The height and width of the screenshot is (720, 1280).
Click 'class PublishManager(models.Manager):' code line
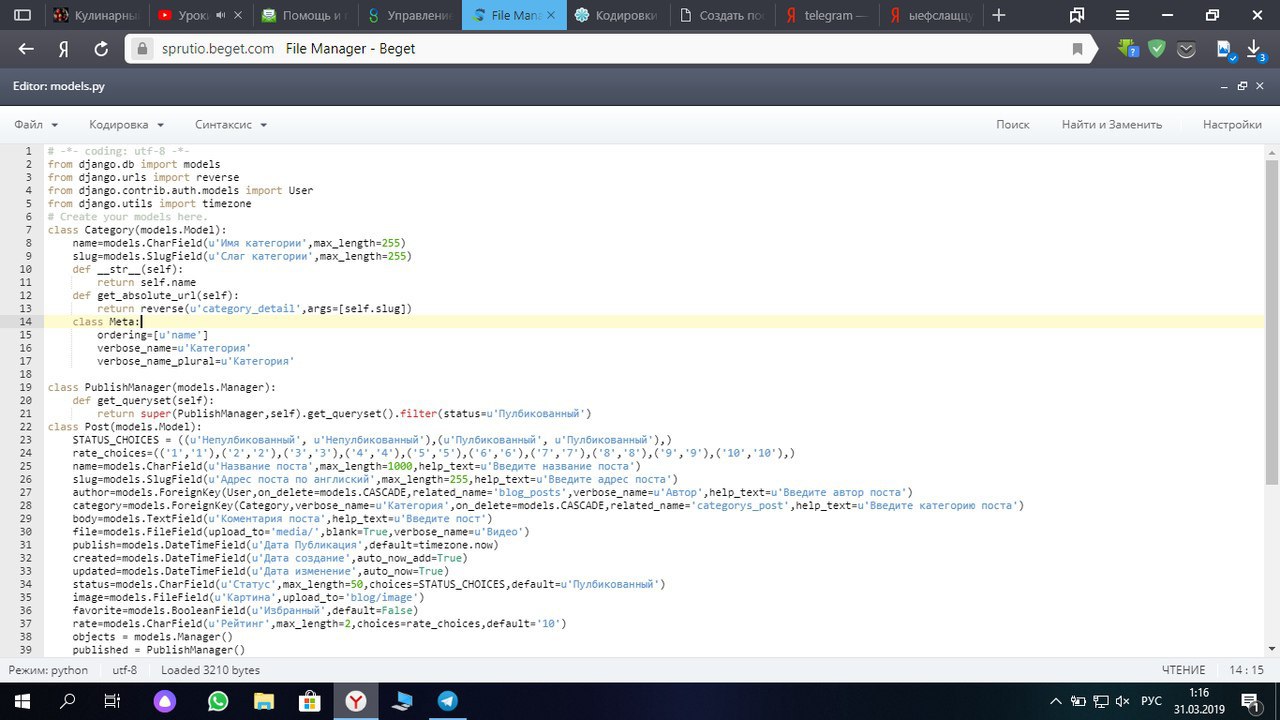pos(162,387)
